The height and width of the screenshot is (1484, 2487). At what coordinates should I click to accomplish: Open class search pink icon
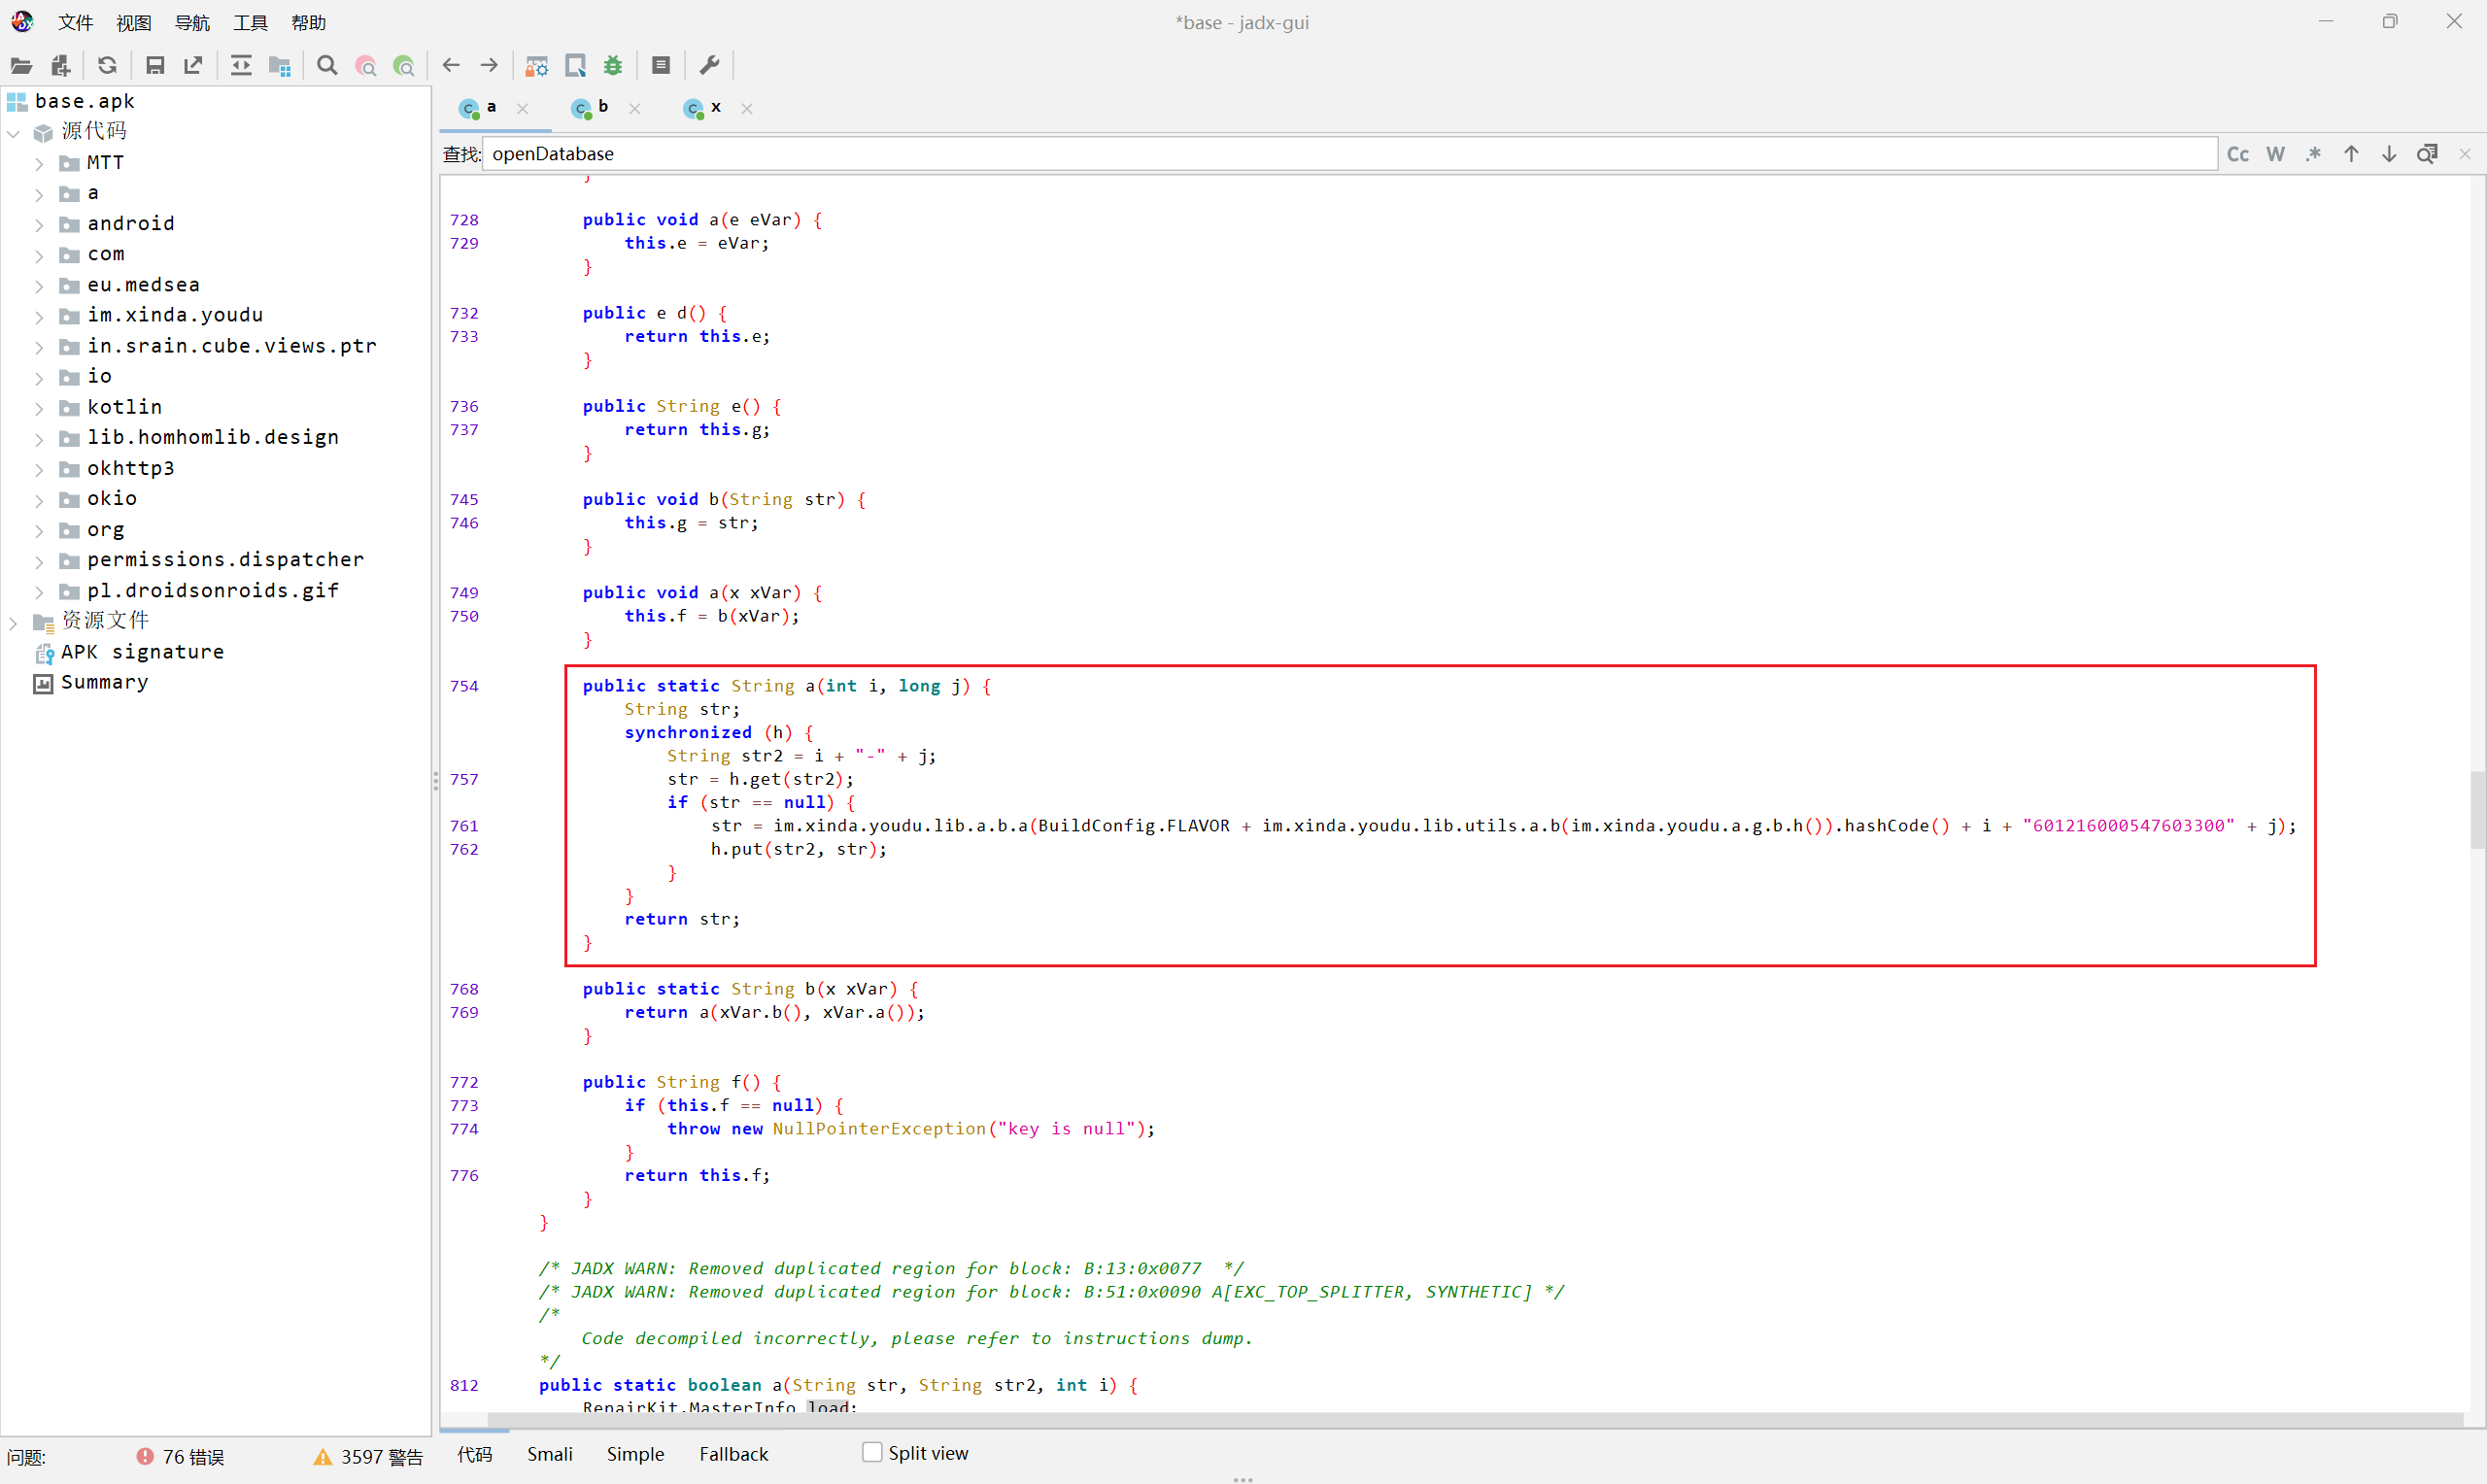[366, 66]
